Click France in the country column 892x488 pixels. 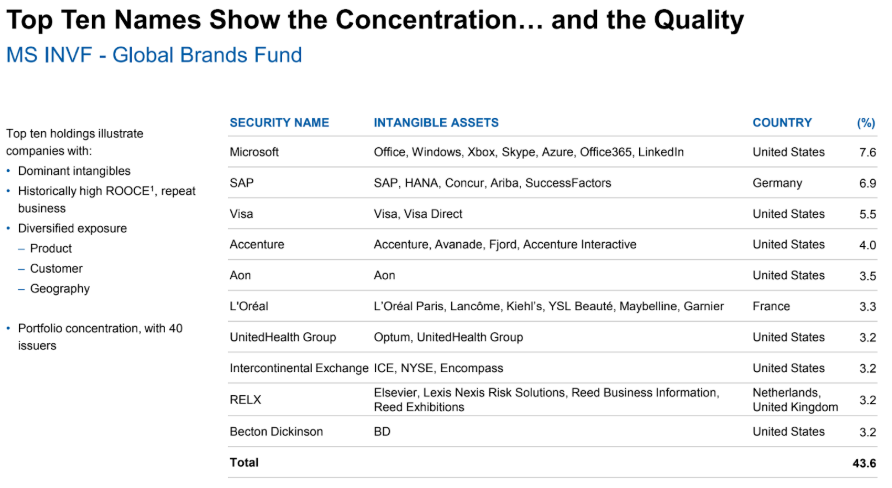771,307
